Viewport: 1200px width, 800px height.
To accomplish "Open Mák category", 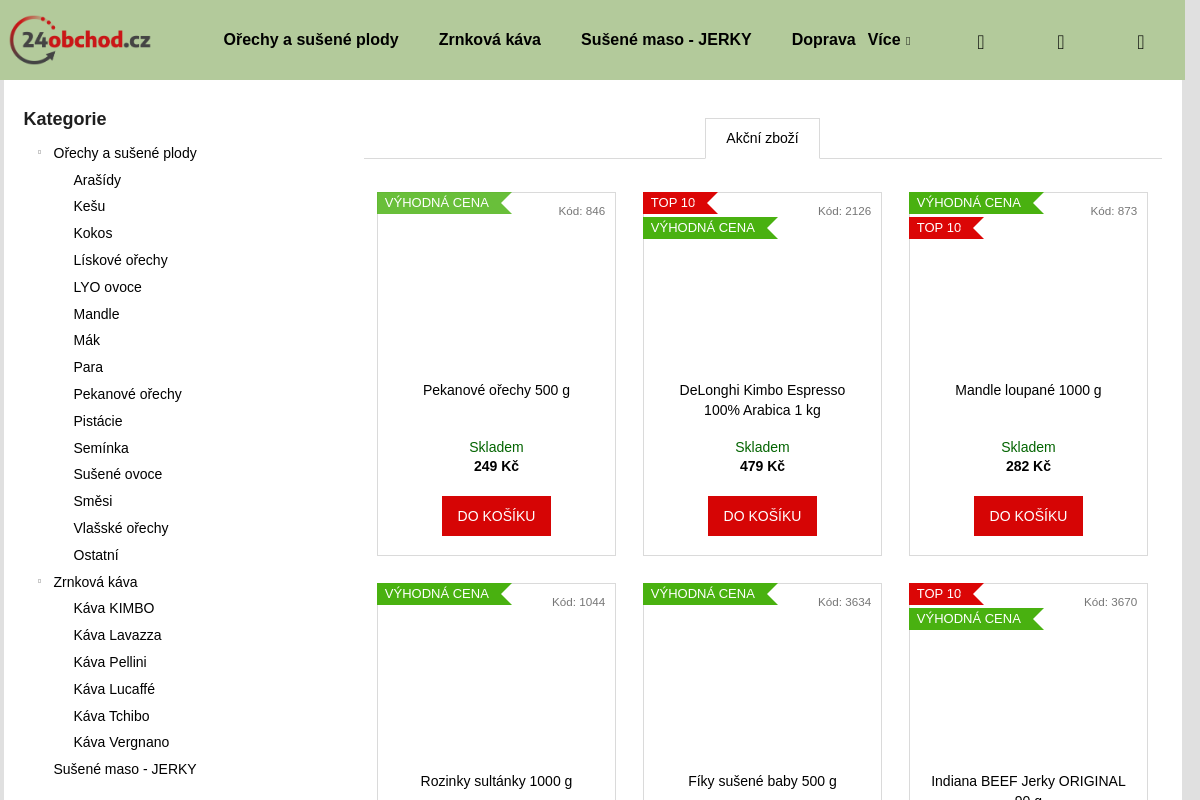I will (x=87, y=340).
